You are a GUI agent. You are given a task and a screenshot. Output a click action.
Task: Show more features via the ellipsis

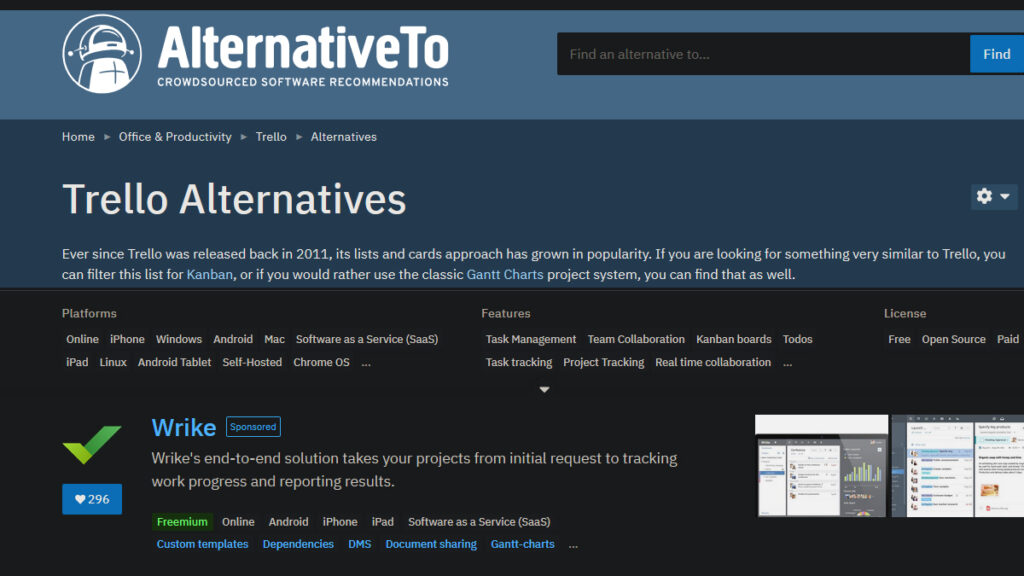788,362
